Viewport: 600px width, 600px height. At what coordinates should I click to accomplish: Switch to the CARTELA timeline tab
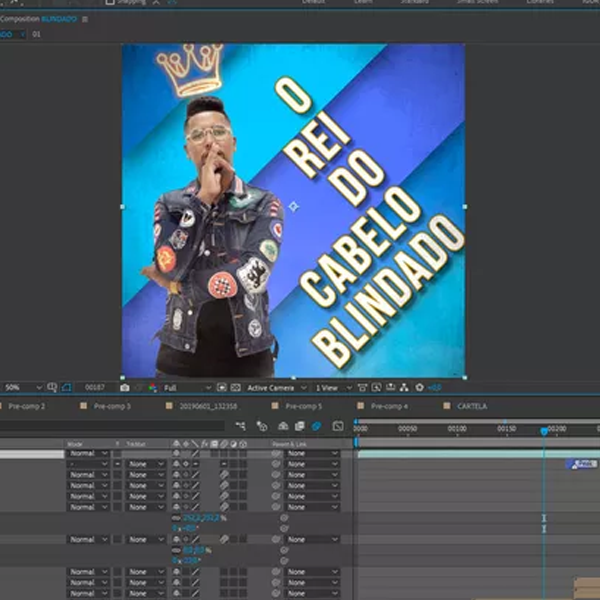pyautogui.click(x=471, y=407)
